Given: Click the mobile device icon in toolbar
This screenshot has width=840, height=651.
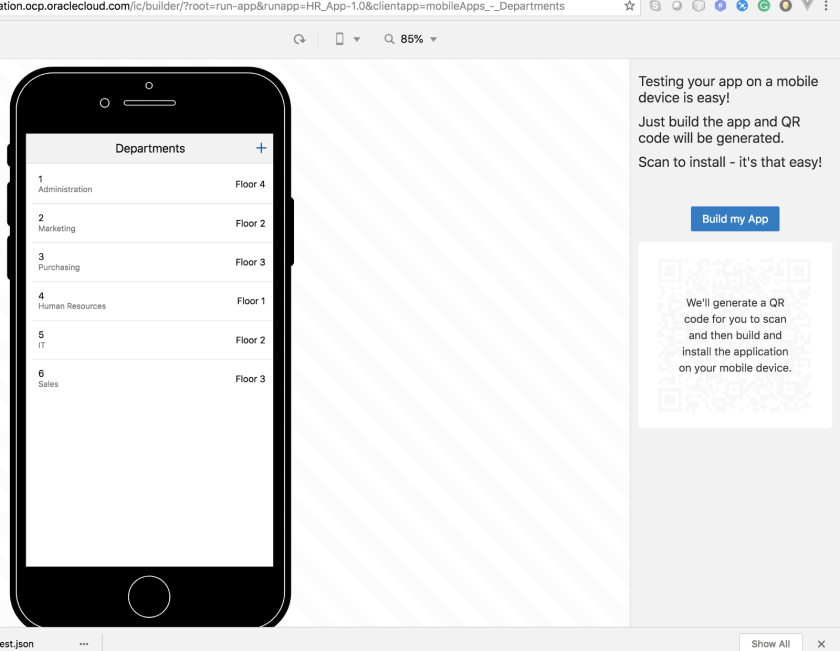Looking at the screenshot, I should (340, 39).
